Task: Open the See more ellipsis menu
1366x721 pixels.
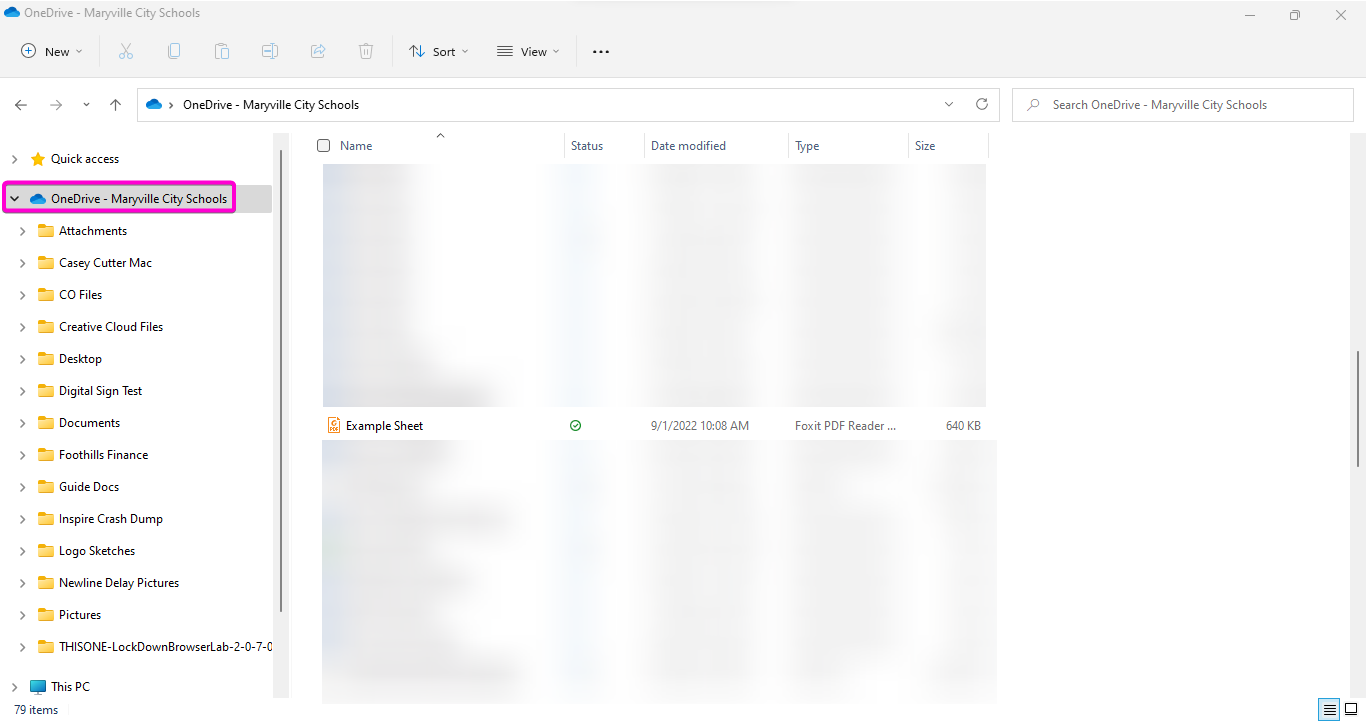Action: click(601, 52)
